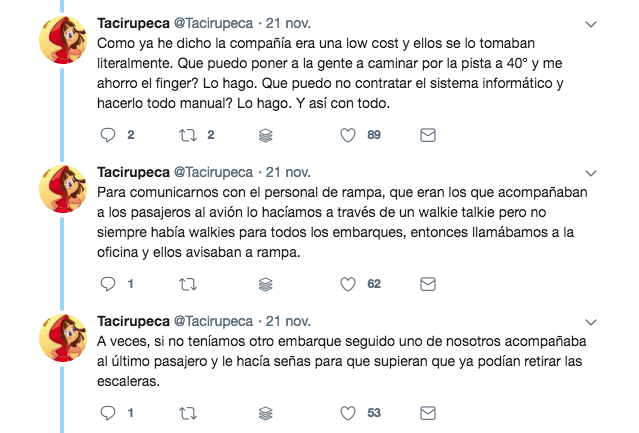
Task: Click Tacirupeca display name on third tweet
Action: point(133,321)
